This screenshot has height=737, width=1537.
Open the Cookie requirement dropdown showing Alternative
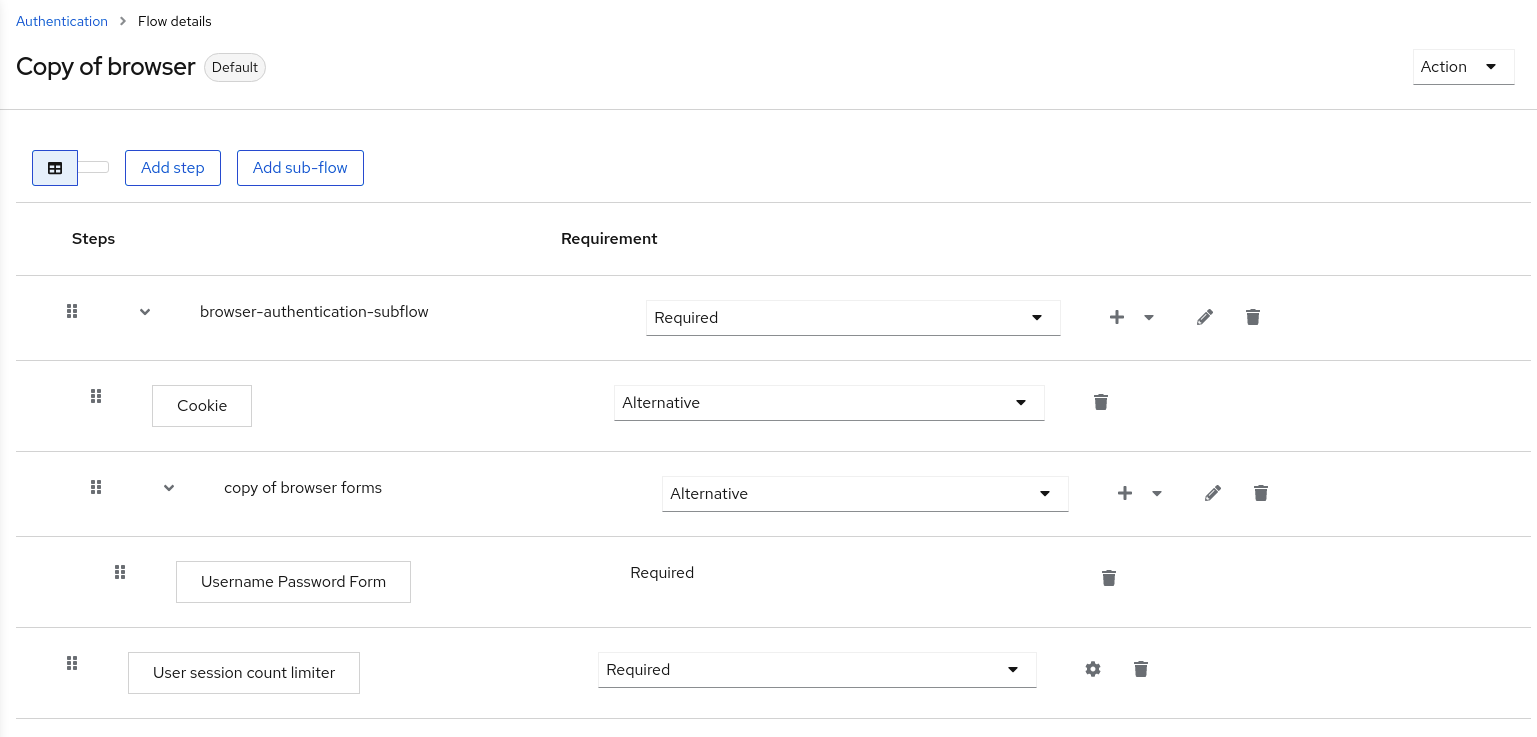pos(828,402)
